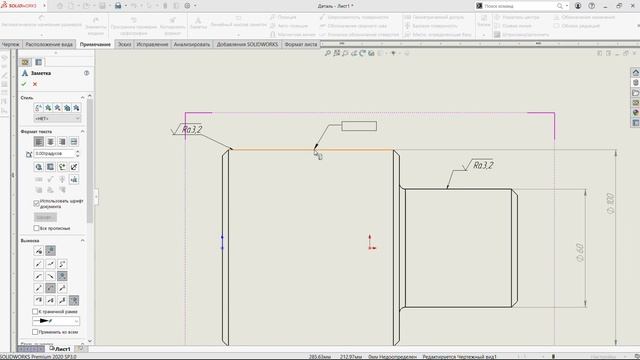Switch to the Формат листа tab
Image resolution: width=640 pixels, height=360 pixels.
pyautogui.click(x=301, y=44)
